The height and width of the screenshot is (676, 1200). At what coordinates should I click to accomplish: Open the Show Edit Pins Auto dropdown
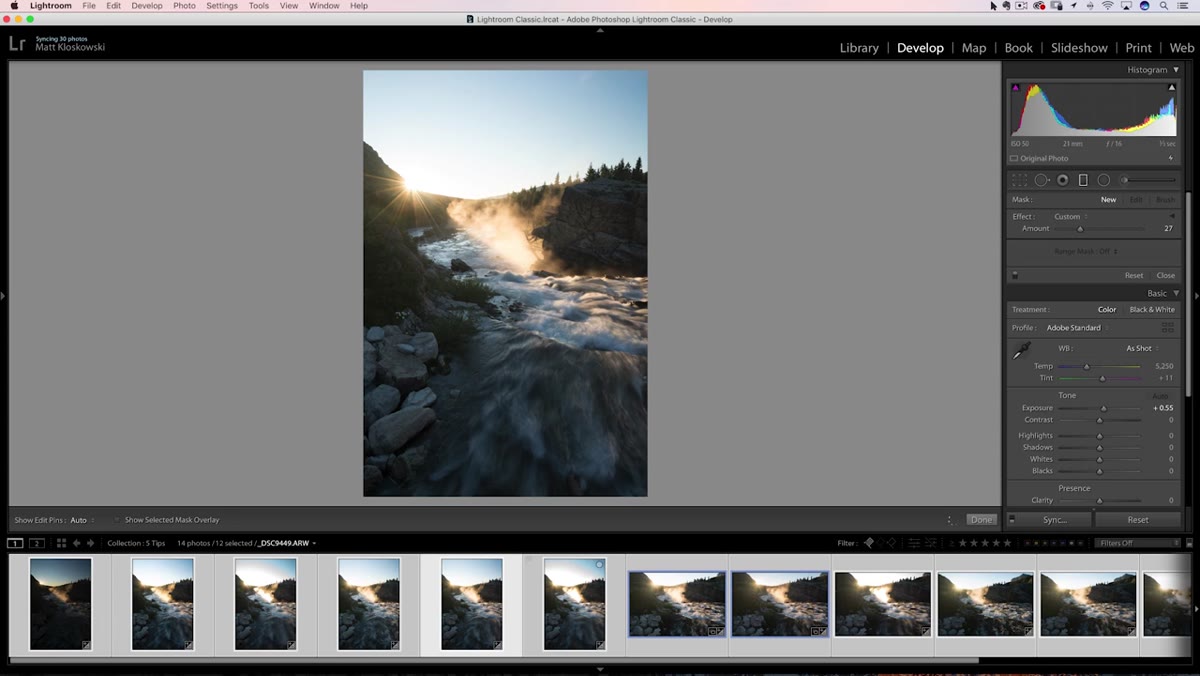82,520
